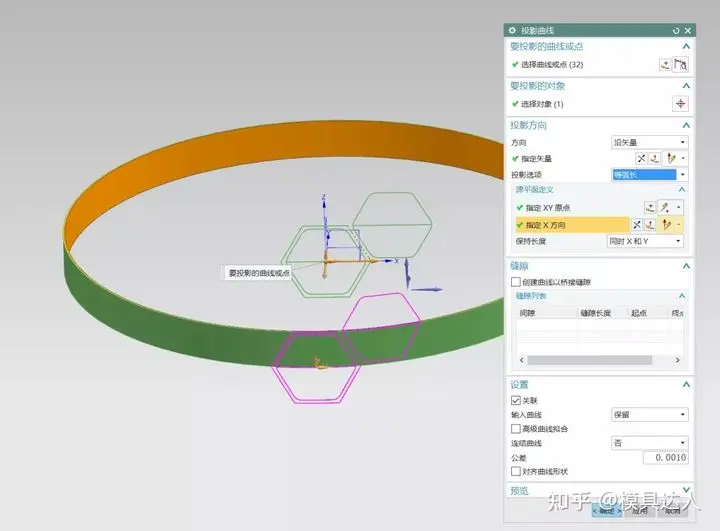
Task: Open the 方向 dropdown showing 沿矢量
Action: (649, 142)
